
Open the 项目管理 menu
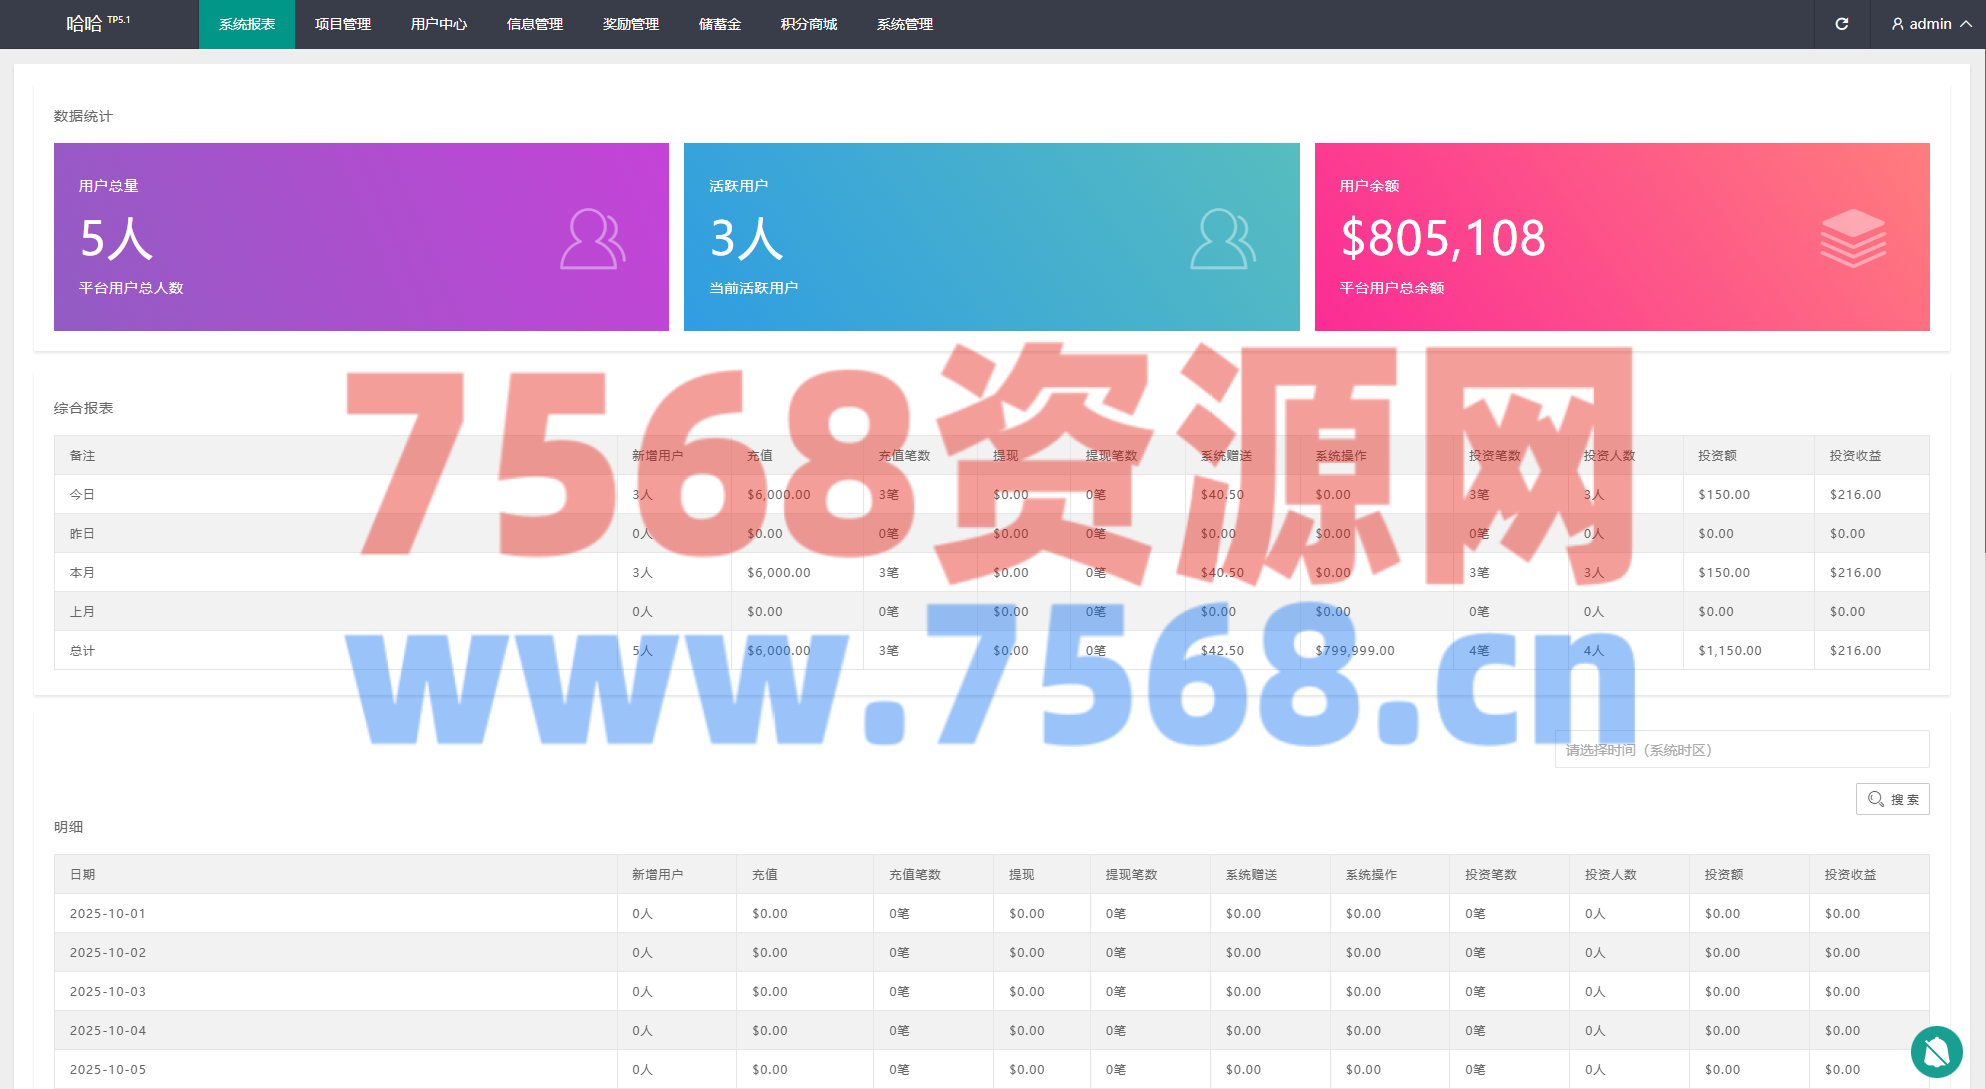[343, 24]
